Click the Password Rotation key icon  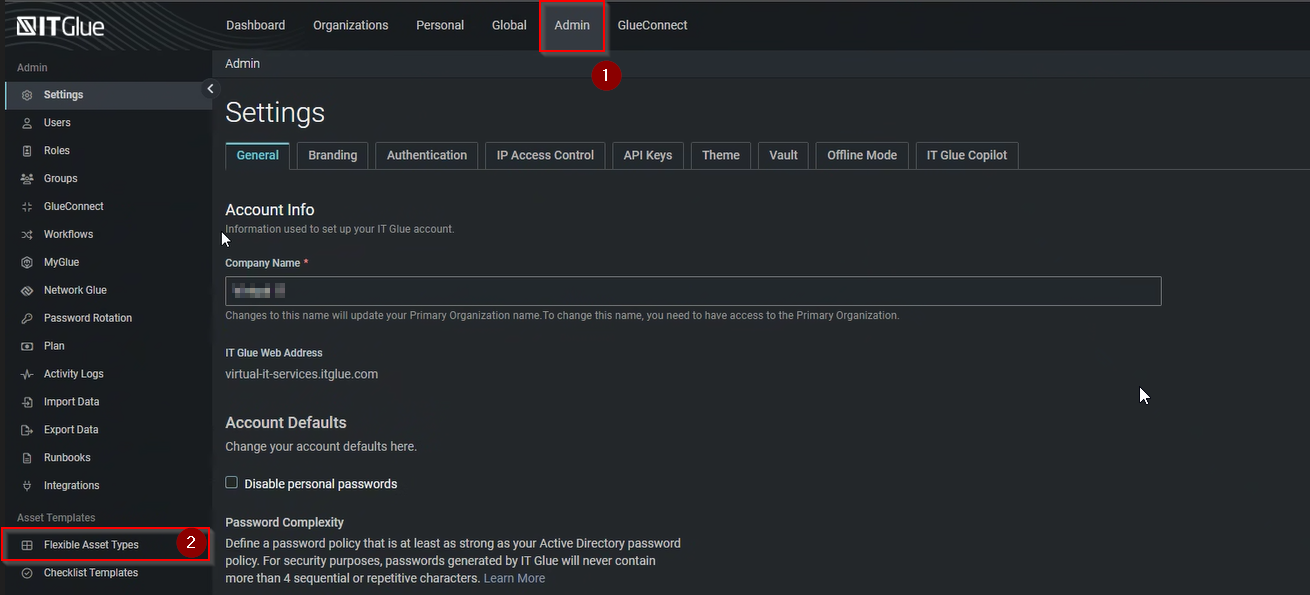(27, 319)
